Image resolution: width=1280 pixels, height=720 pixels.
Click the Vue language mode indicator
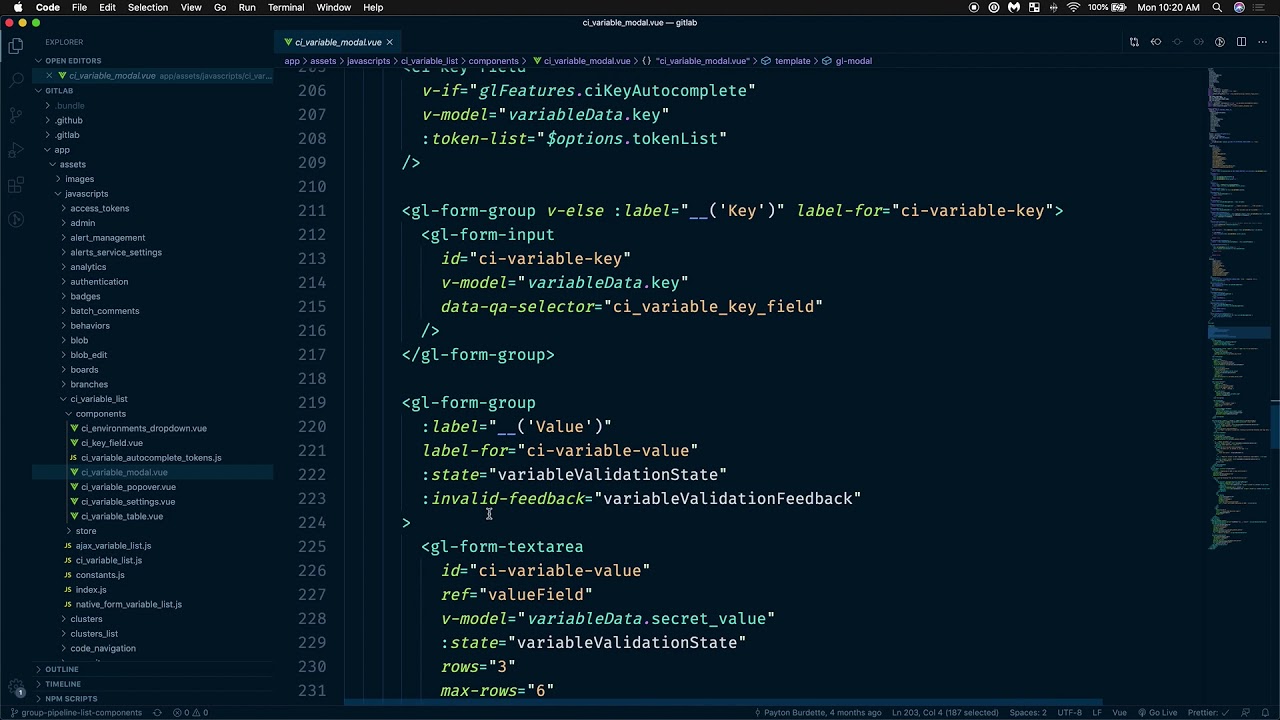1119,713
